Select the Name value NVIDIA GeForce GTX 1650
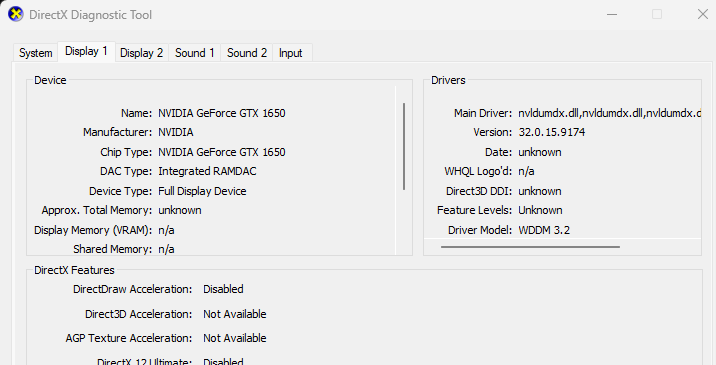 [222, 113]
